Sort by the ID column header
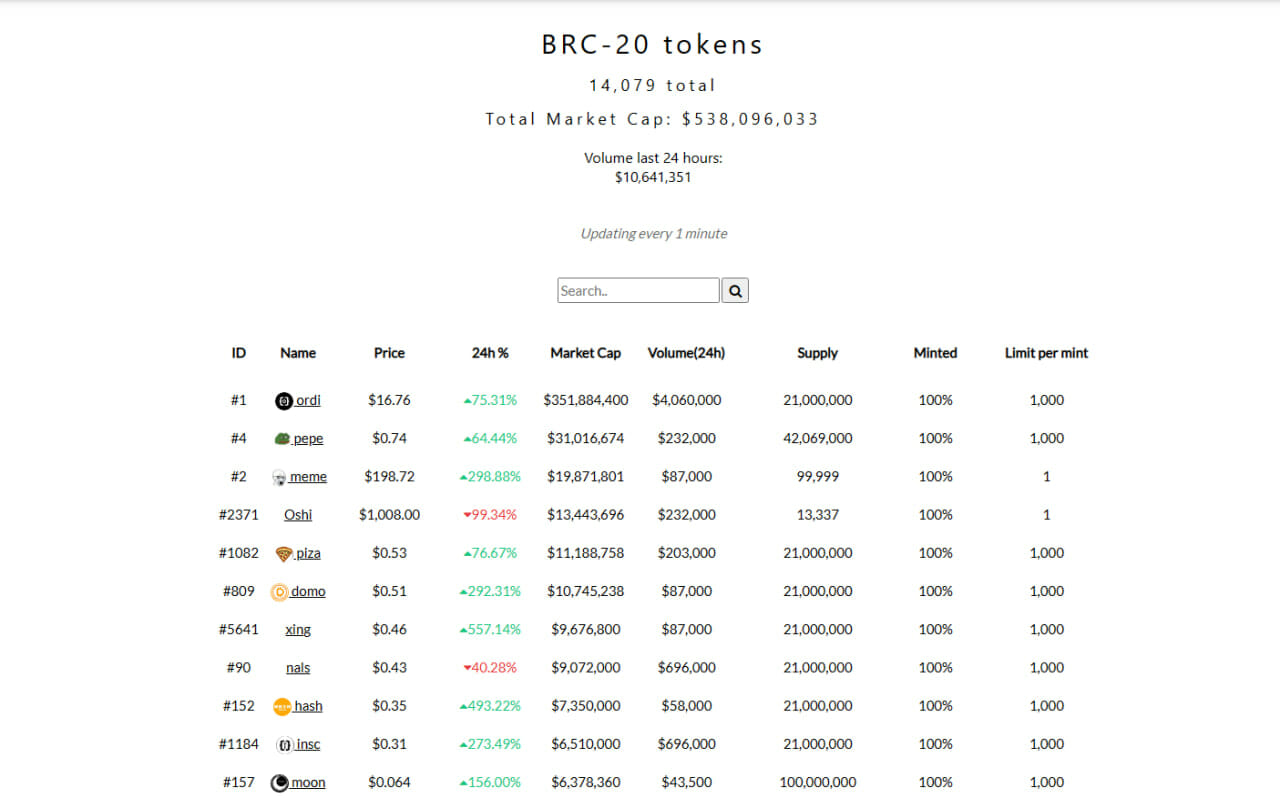 click(239, 353)
